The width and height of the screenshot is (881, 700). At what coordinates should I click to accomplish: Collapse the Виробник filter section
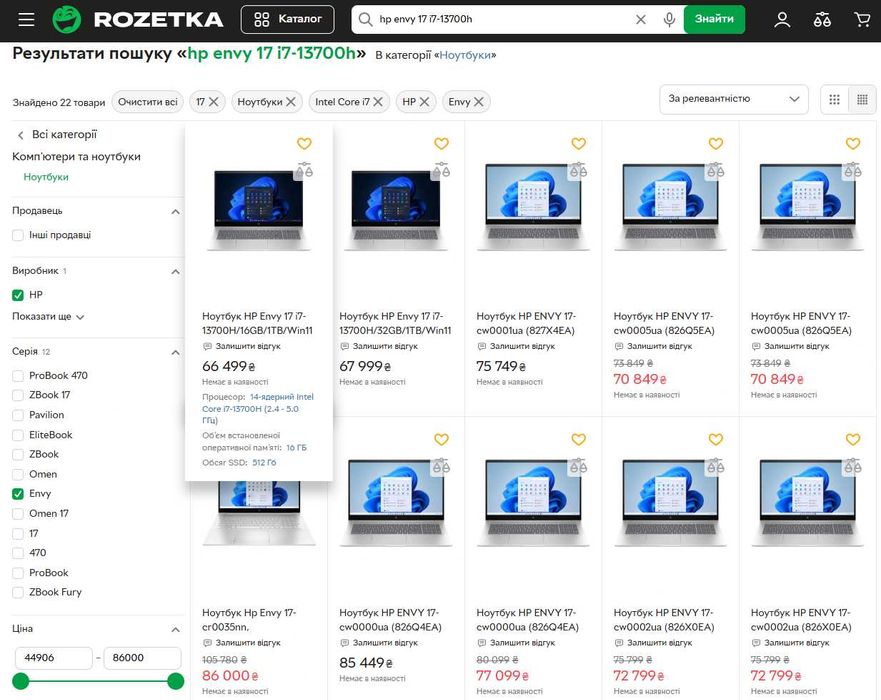point(175,271)
